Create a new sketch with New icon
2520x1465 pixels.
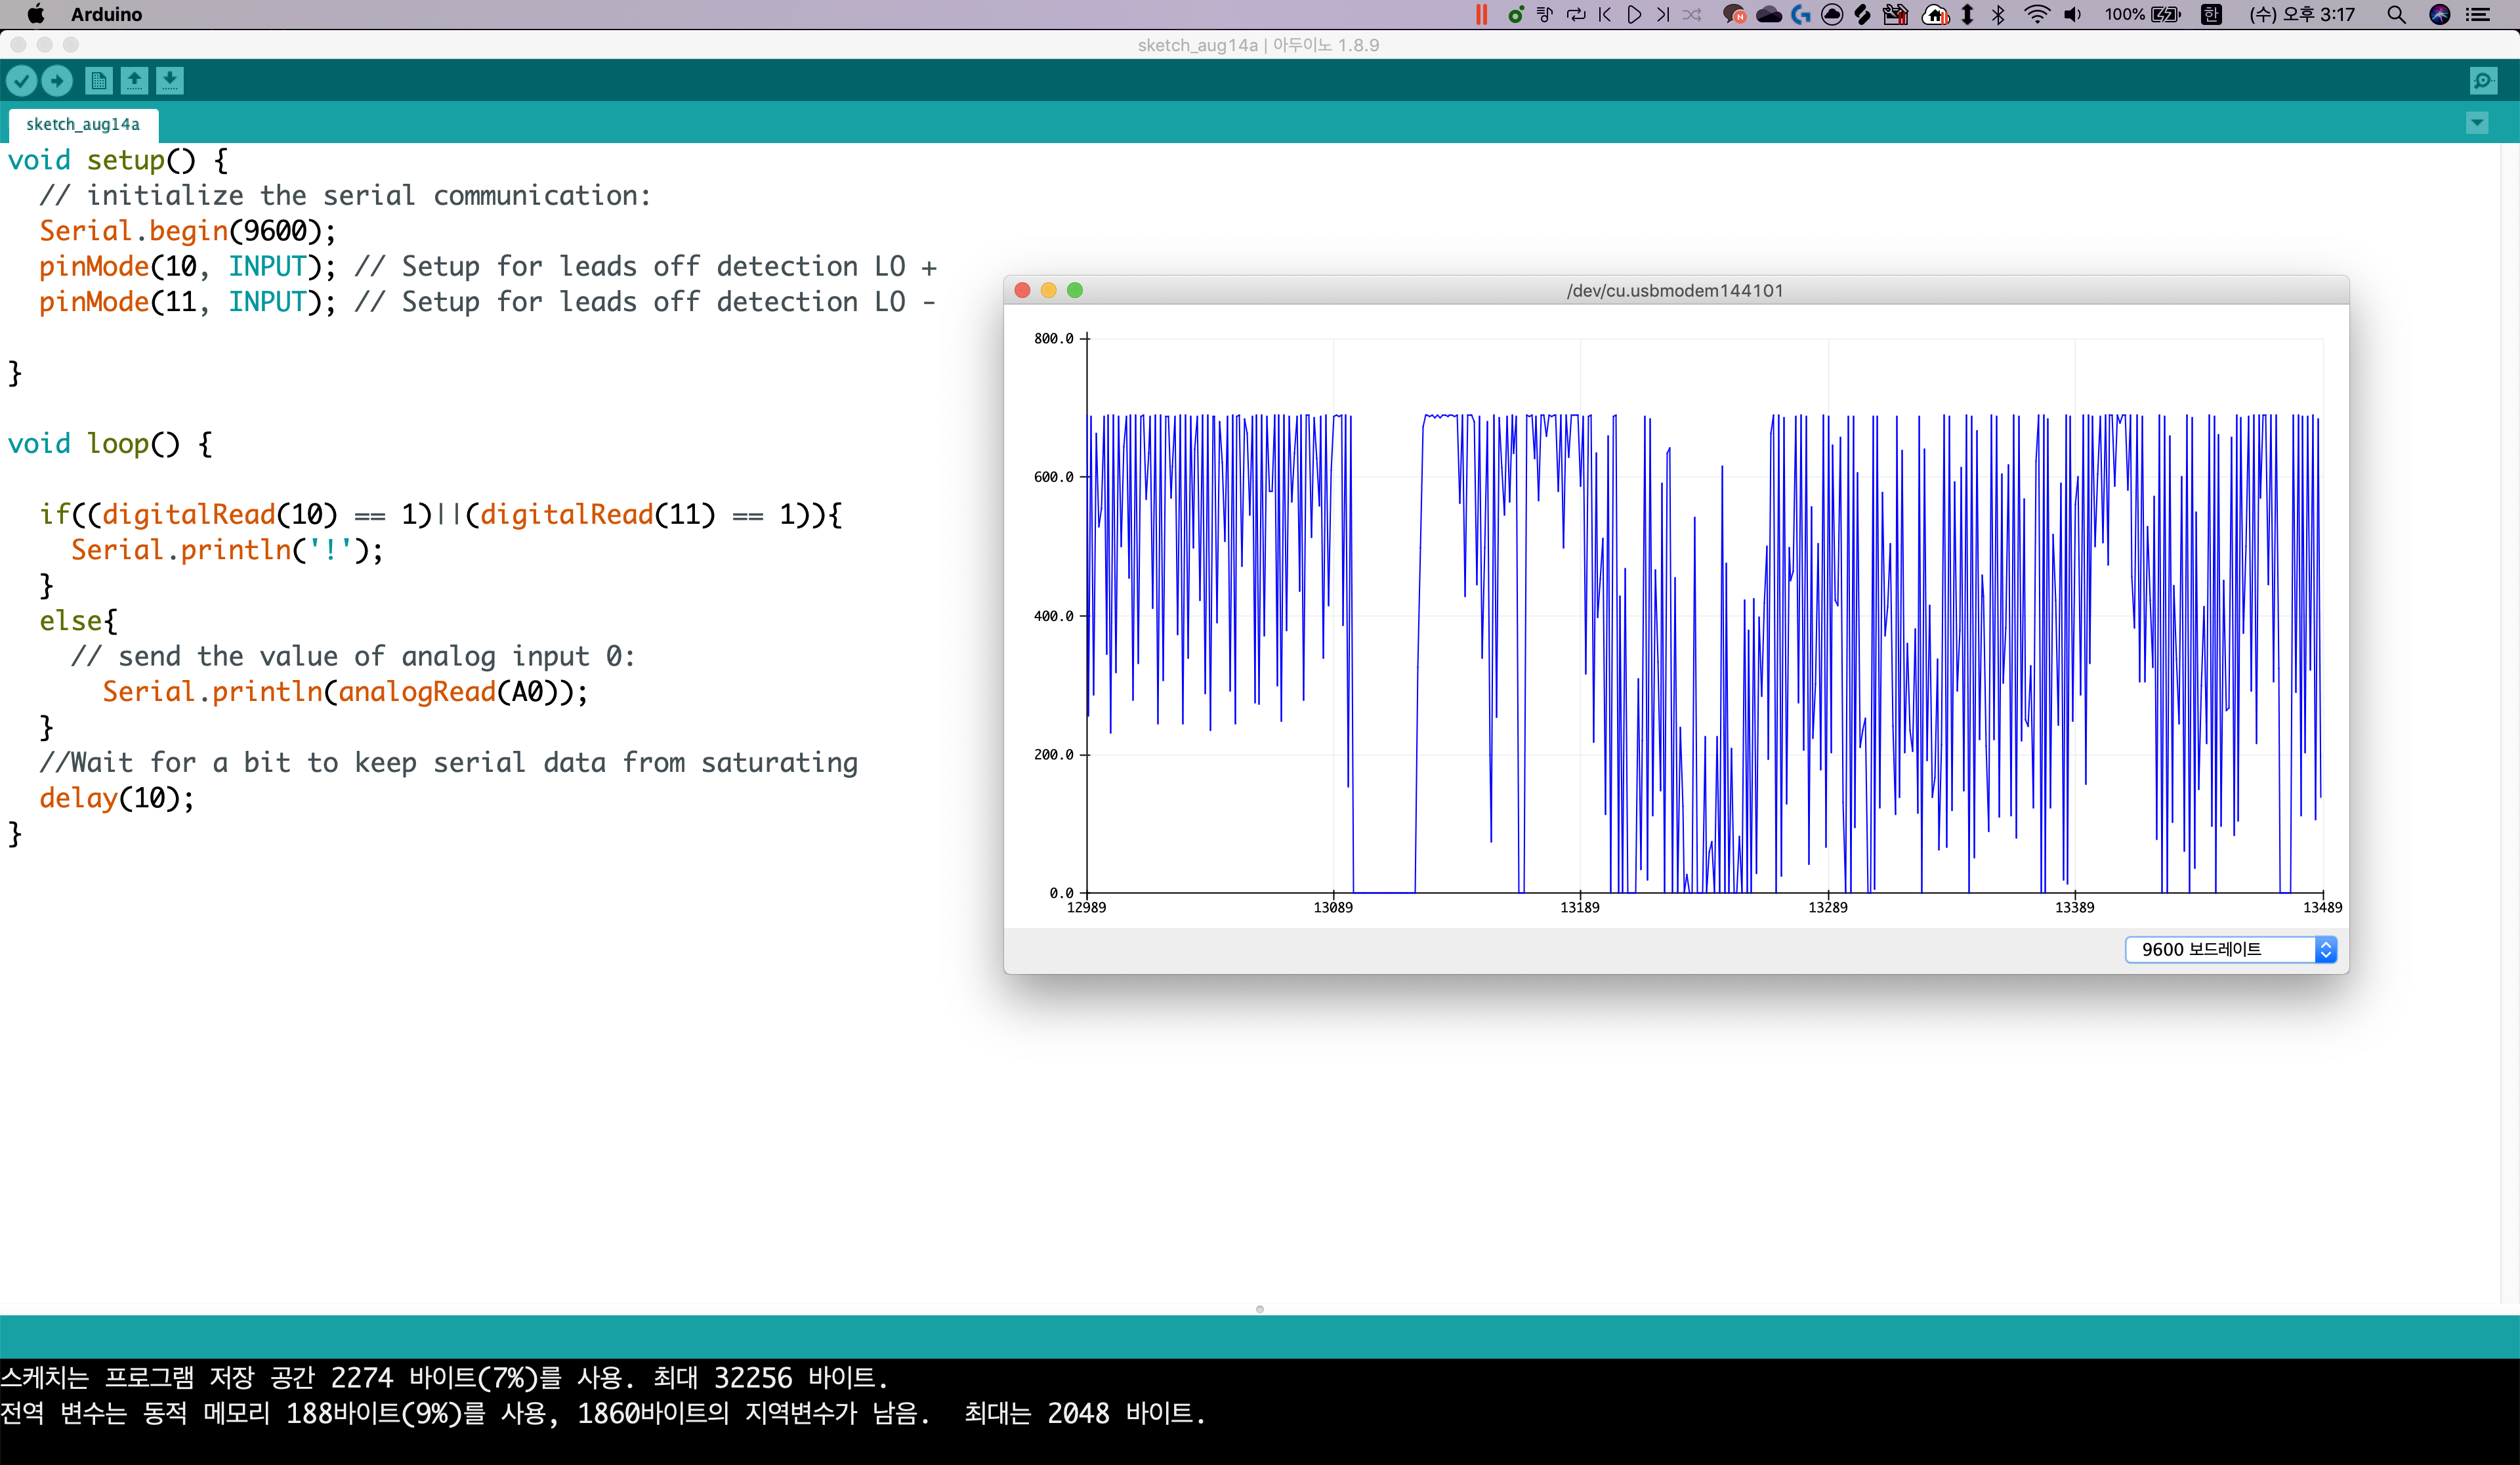click(x=98, y=80)
